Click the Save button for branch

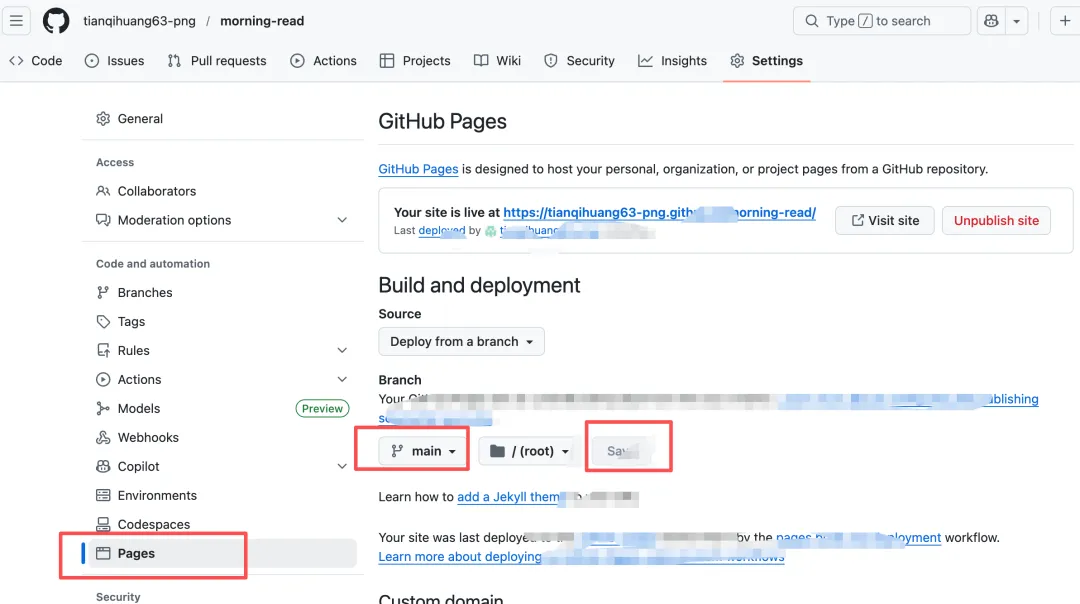click(623, 451)
